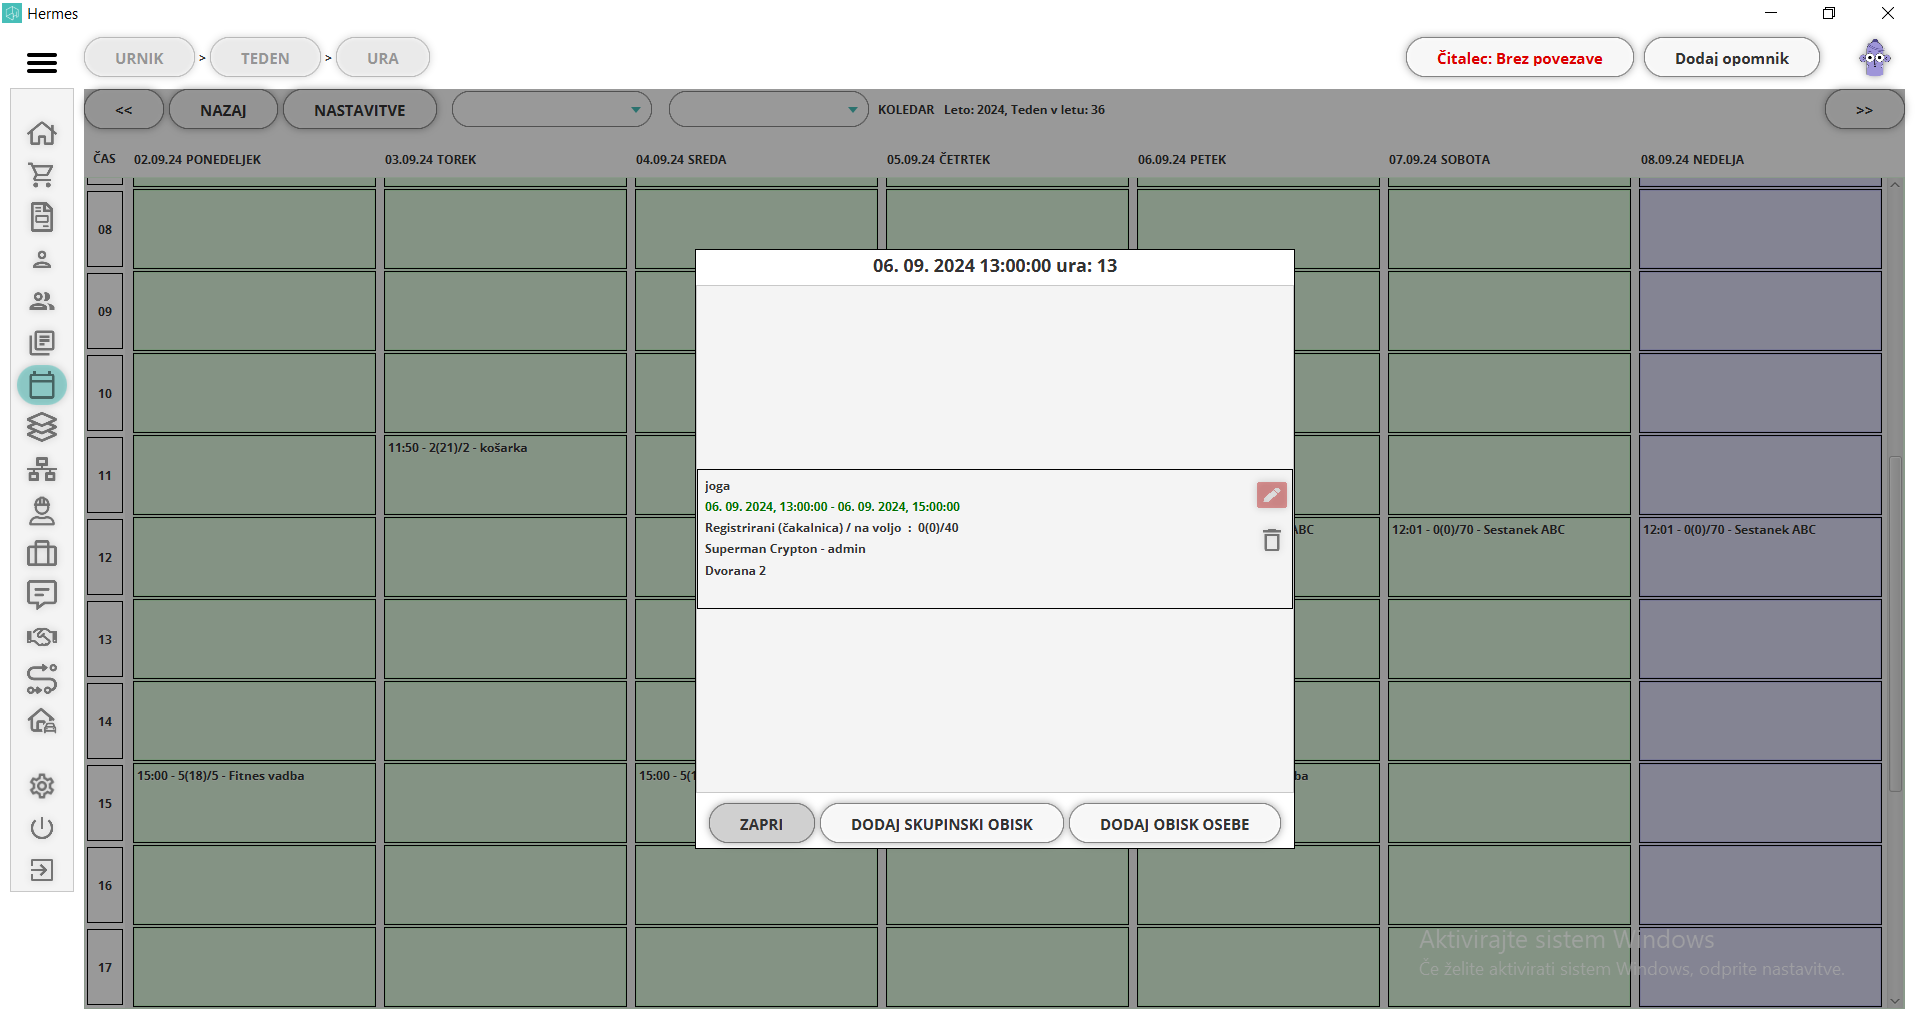Open the layers sidebar icon
Screen dimensions: 1916x1026
click(42, 427)
